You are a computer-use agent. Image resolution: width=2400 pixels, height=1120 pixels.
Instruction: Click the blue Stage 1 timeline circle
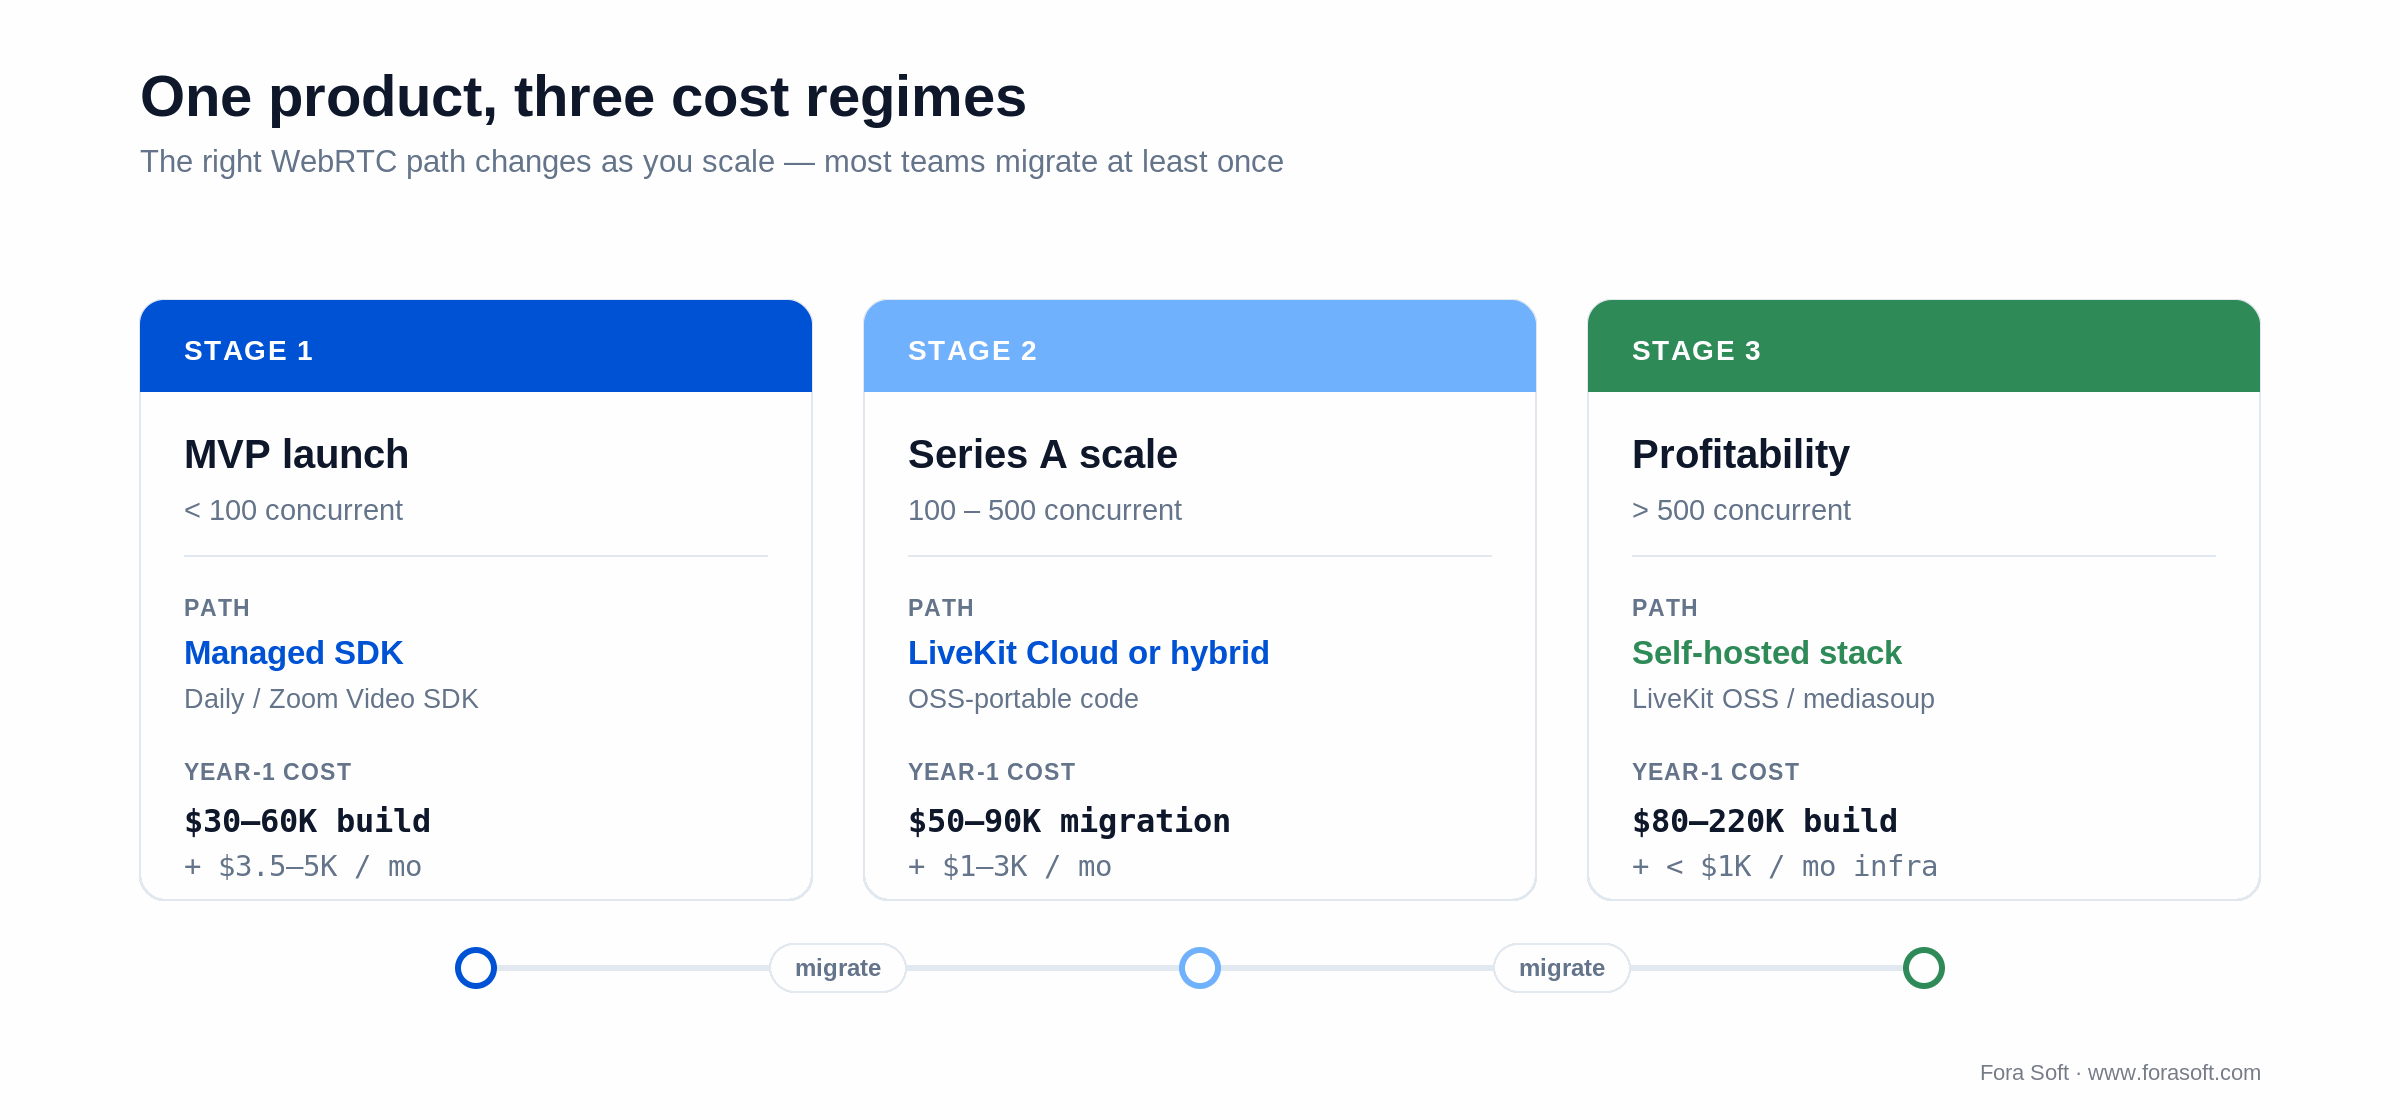tap(476, 968)
